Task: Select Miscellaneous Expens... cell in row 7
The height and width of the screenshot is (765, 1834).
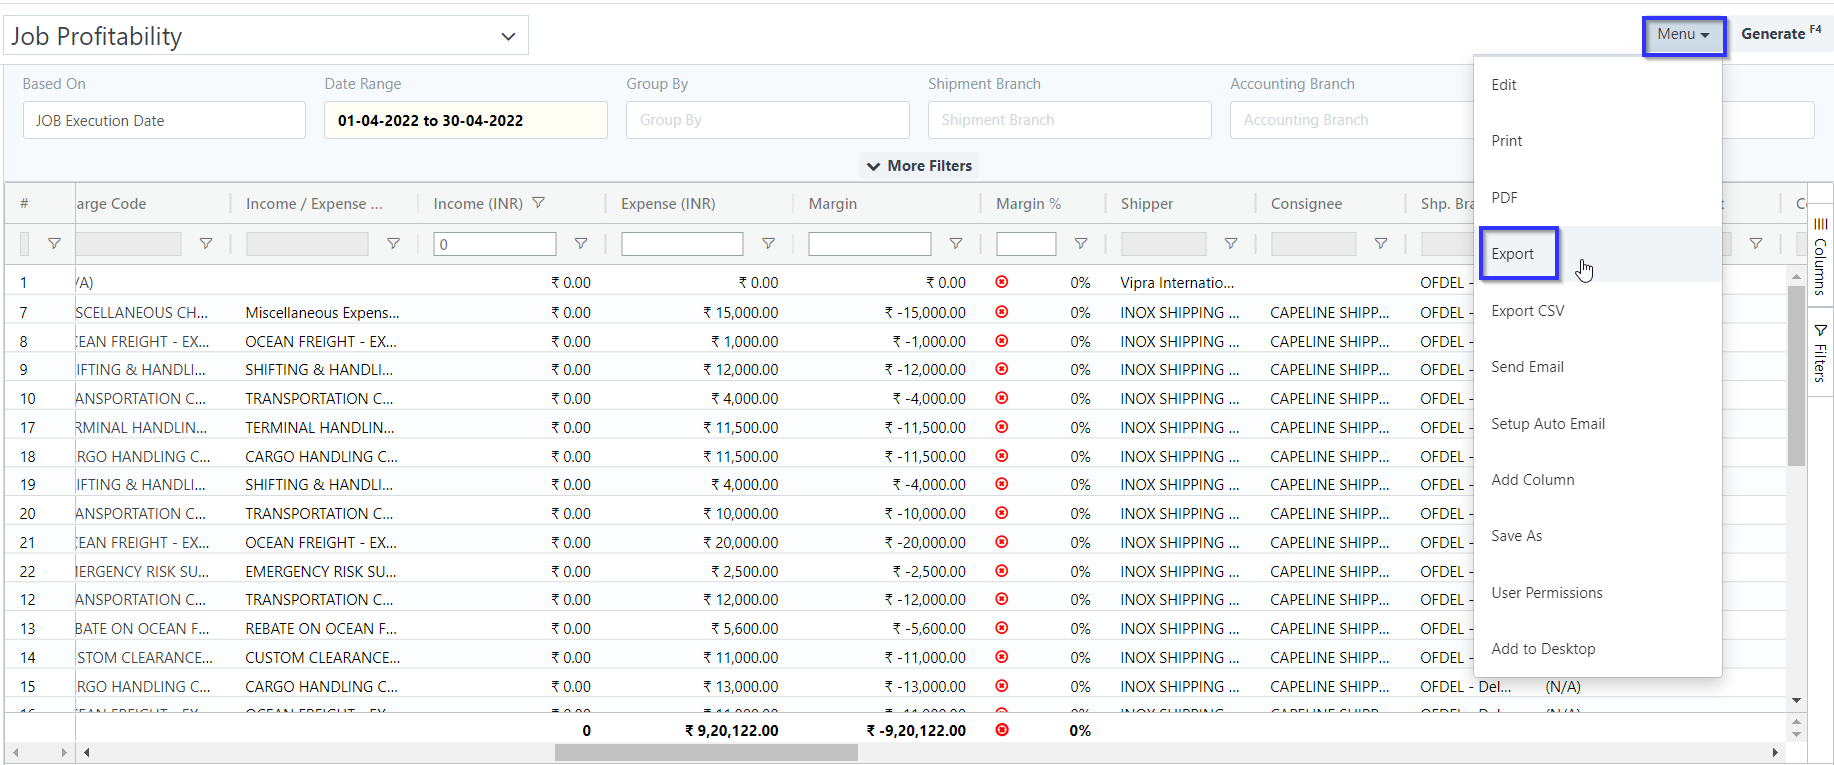Action: 322,313
